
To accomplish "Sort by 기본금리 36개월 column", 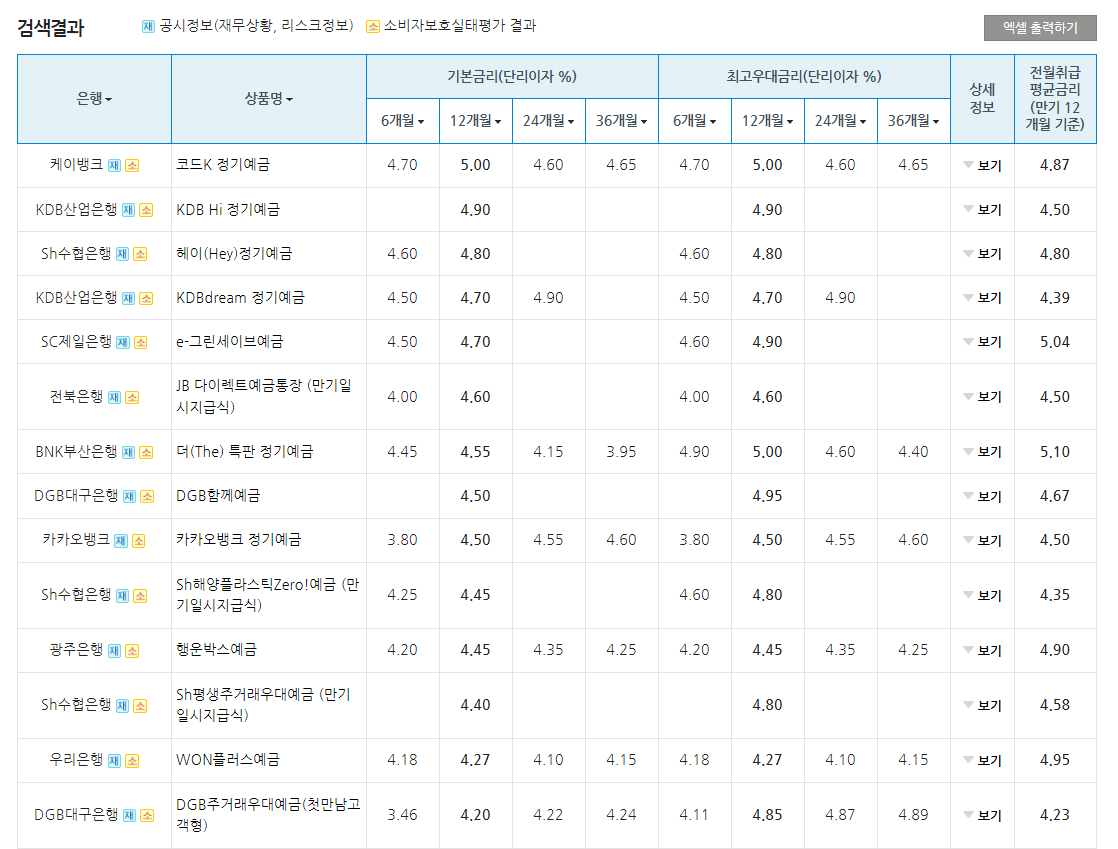I will (621, 121).
